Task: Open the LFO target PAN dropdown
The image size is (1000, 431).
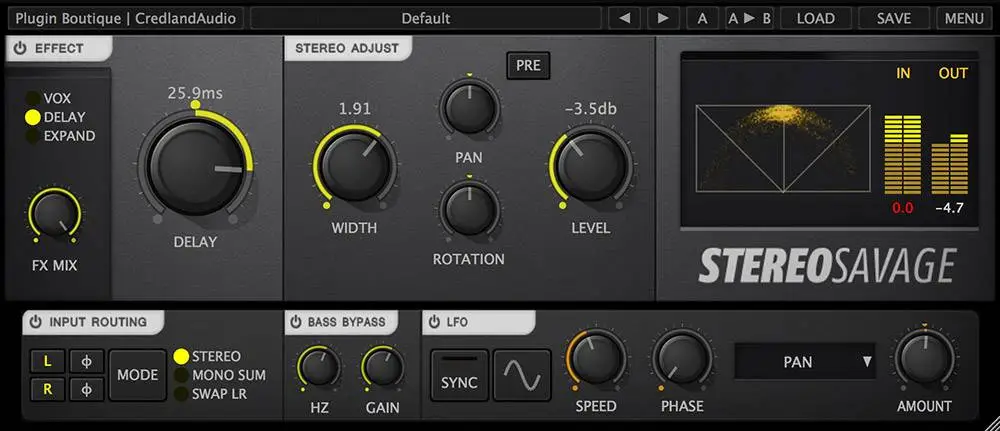Action: pos(805,362)
